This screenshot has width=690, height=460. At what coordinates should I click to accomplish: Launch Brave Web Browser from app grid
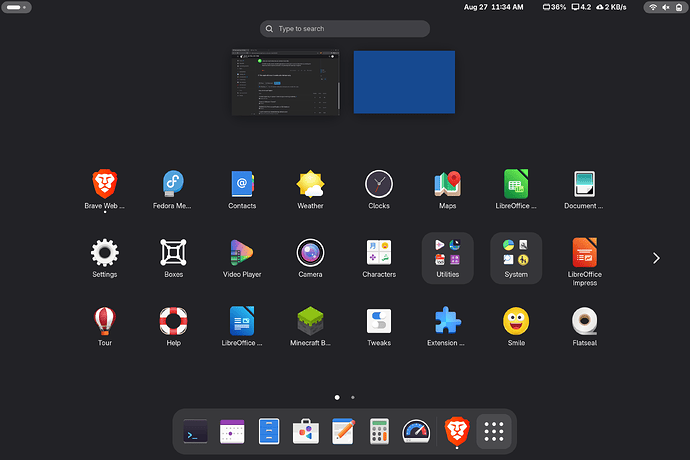pos(105,189)
